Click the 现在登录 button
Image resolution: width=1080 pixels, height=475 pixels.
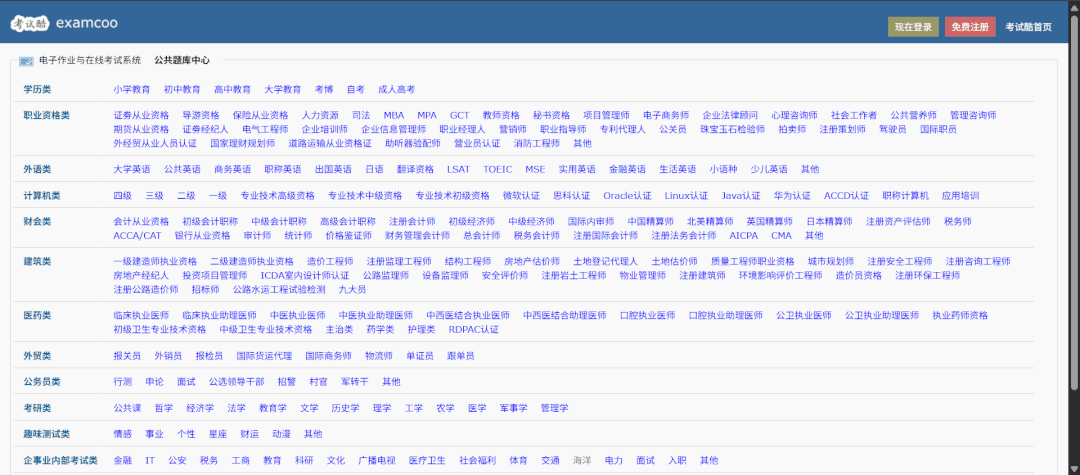(913, 27)
